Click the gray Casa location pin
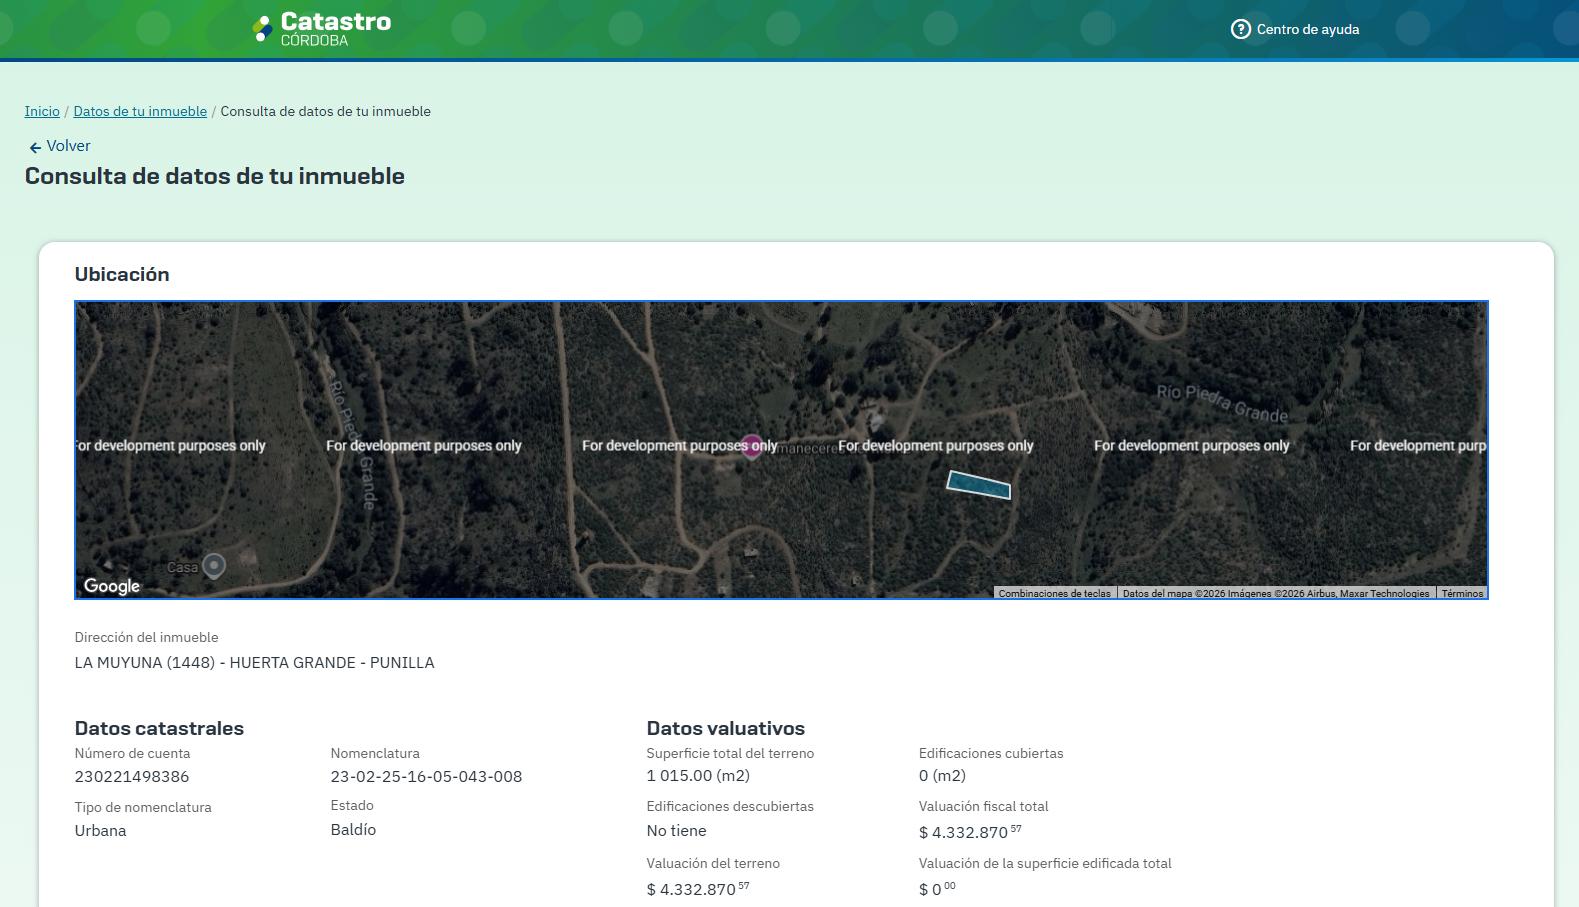This screenshot has width=1579, height=907. point(214,567)
